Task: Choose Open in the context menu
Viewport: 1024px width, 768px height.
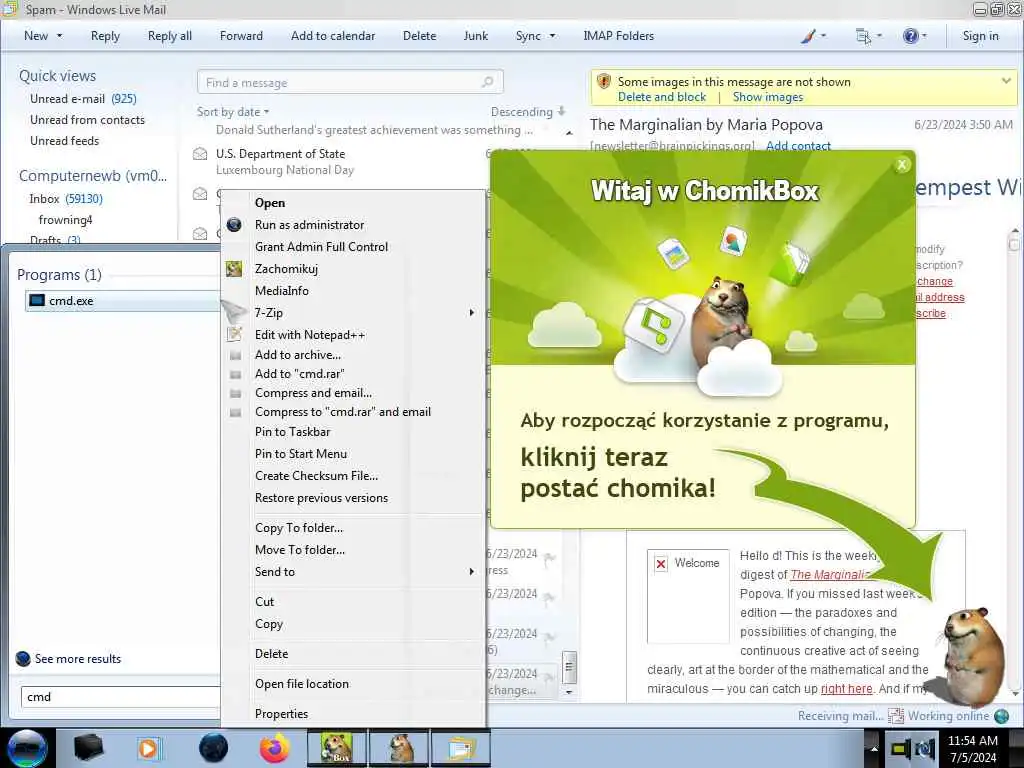Action: (270, 203)
